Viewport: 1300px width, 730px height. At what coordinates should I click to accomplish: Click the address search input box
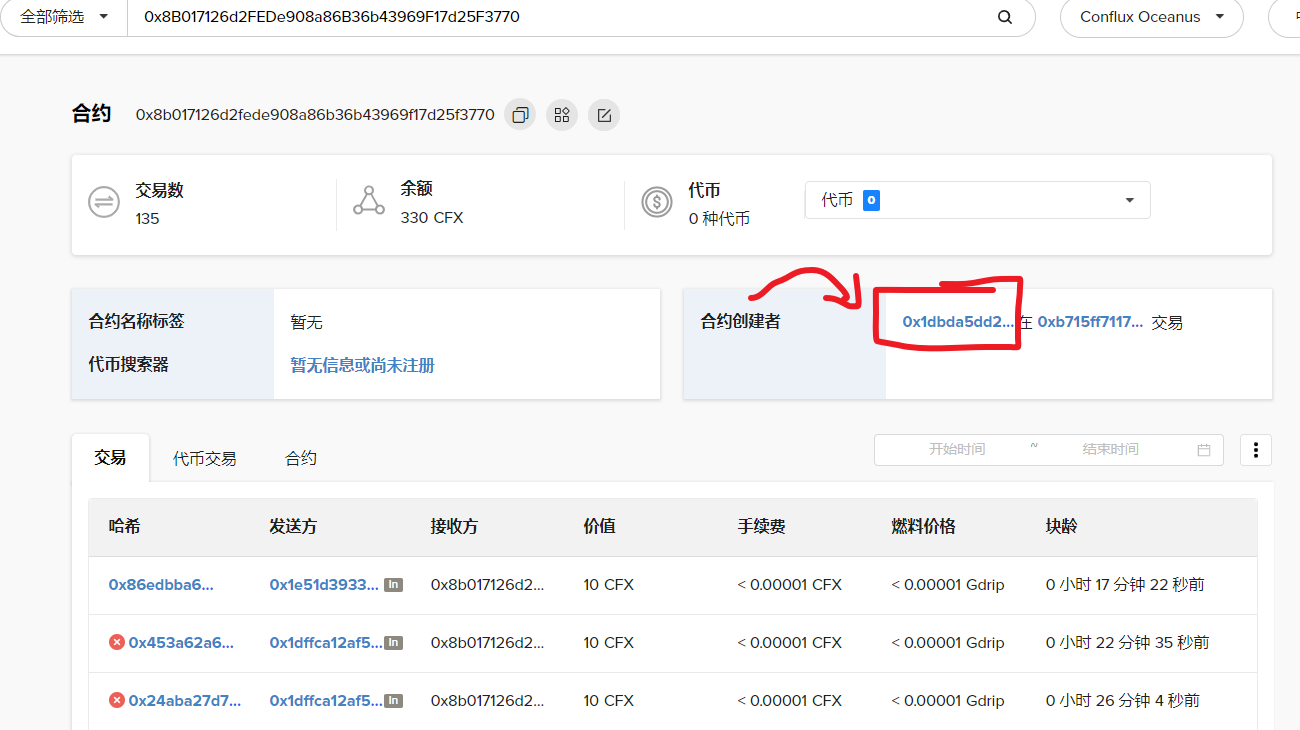click(x=560, y=17)
